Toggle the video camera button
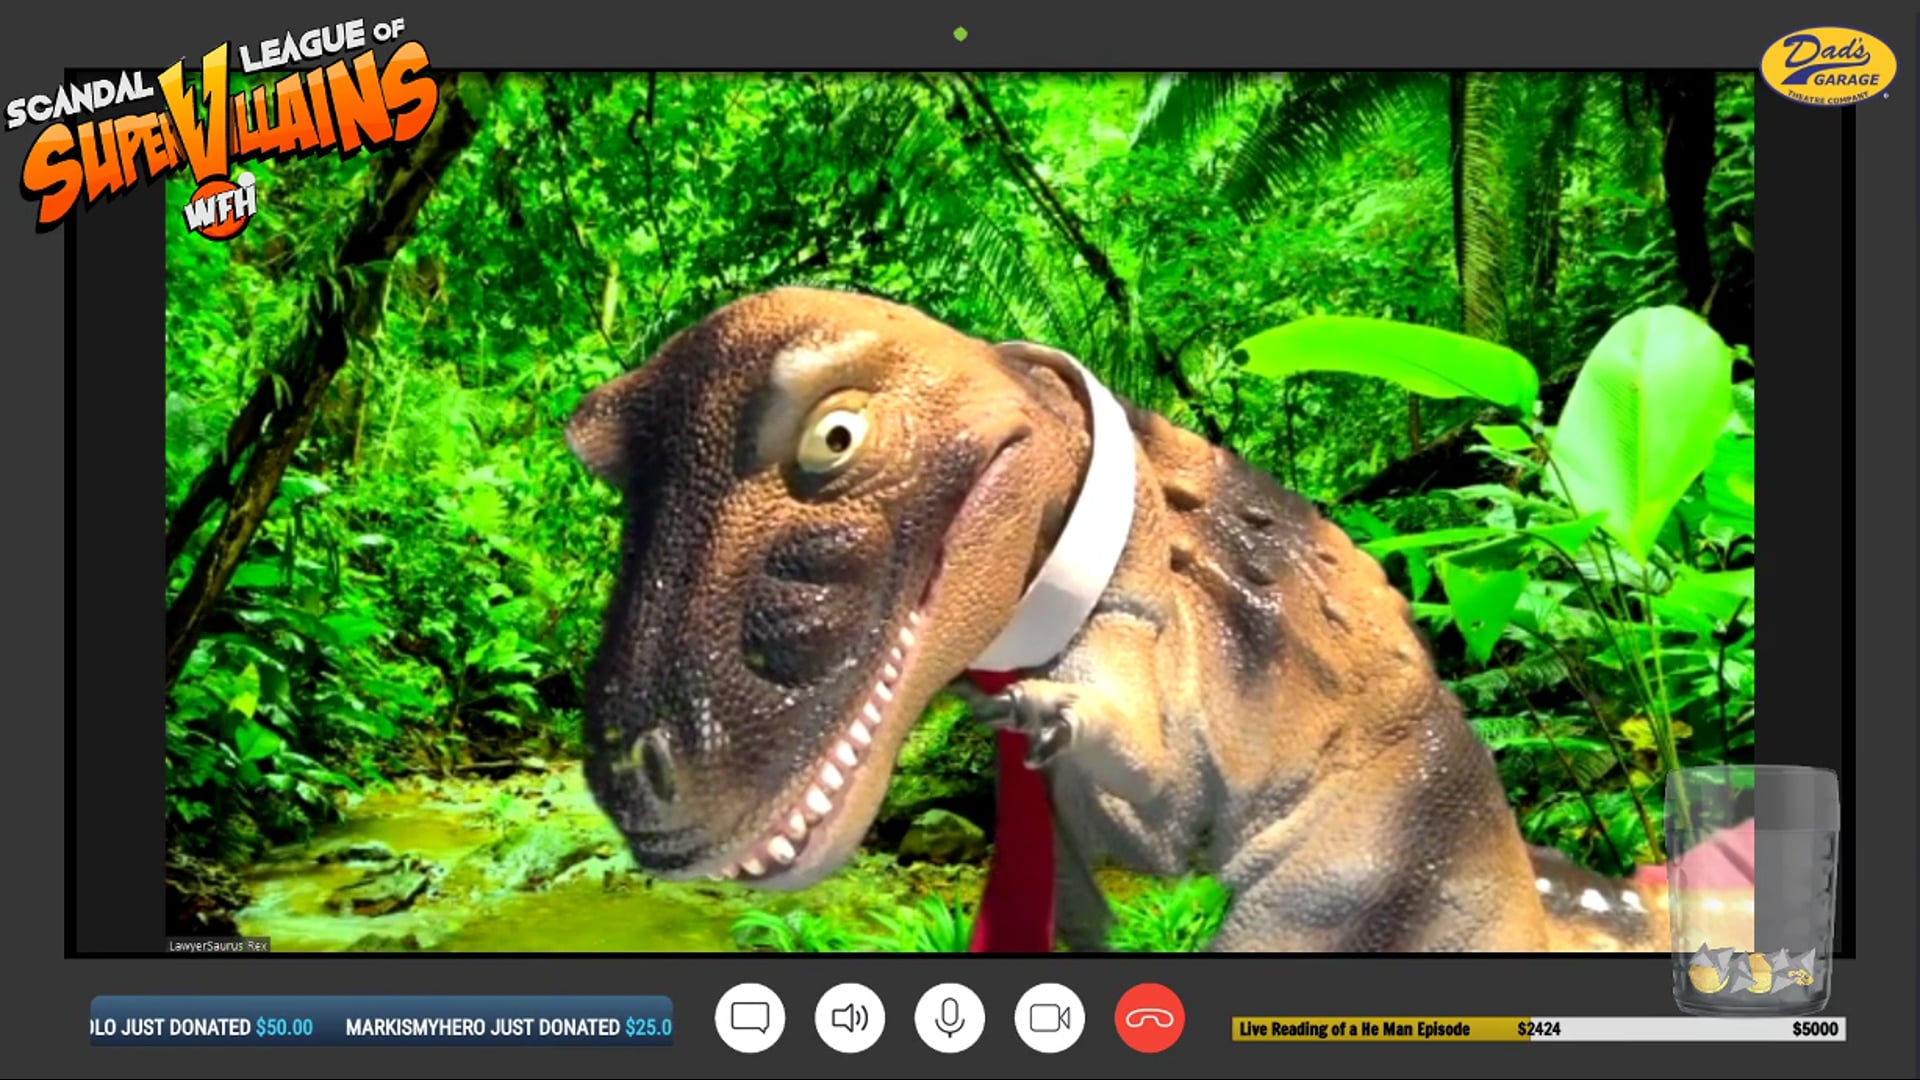Image resolution: width=1920 pixels, height=1080 pixels. 1049,1018
